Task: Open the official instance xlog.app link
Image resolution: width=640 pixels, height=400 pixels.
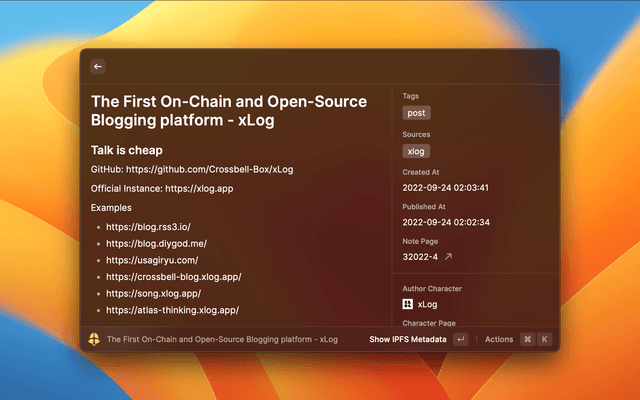Action: click(x=199, y=188)
